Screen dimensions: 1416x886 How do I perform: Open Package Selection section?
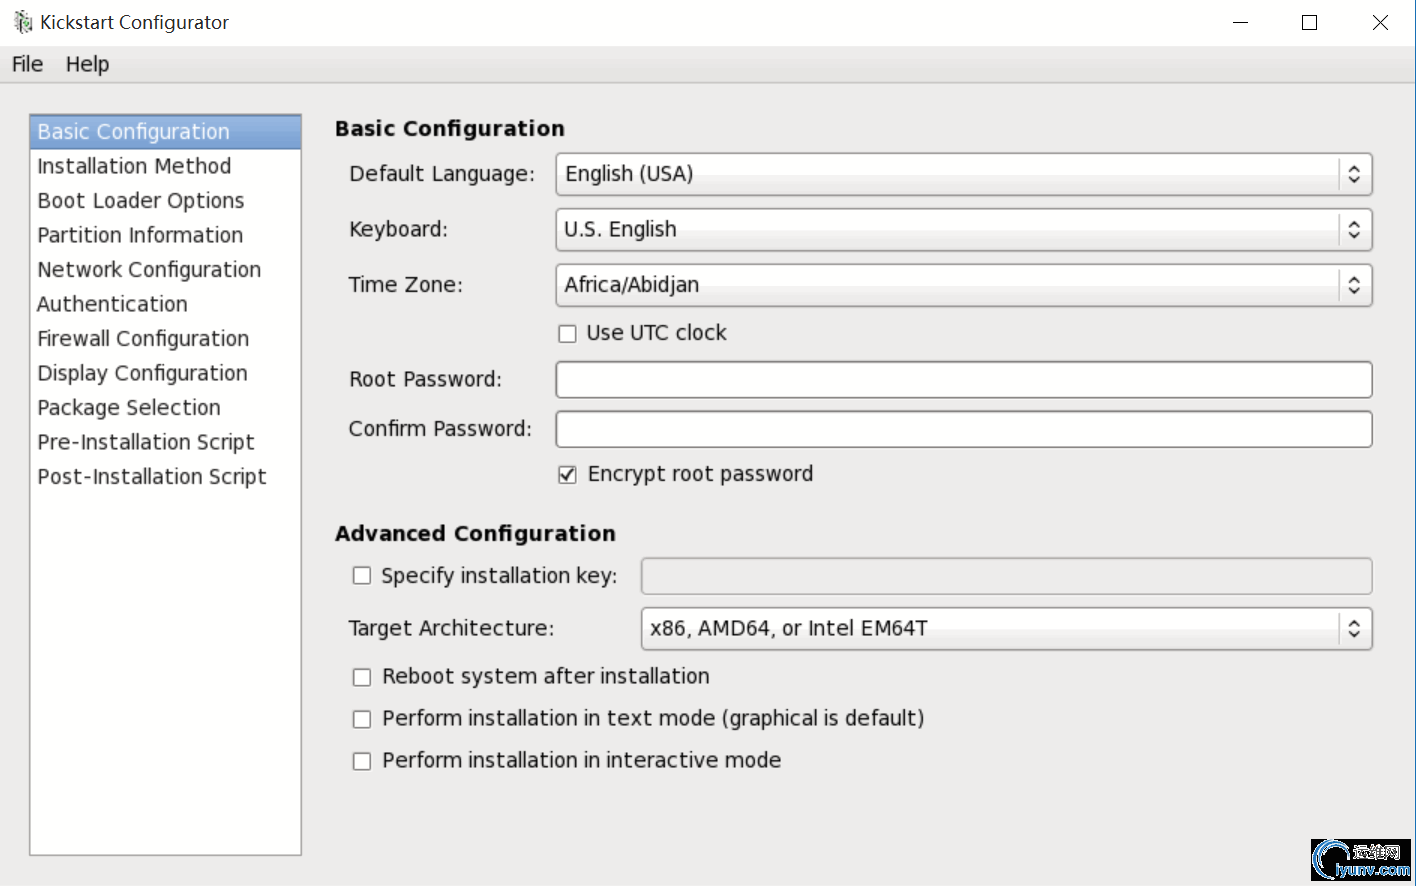(x=129, y=408)
